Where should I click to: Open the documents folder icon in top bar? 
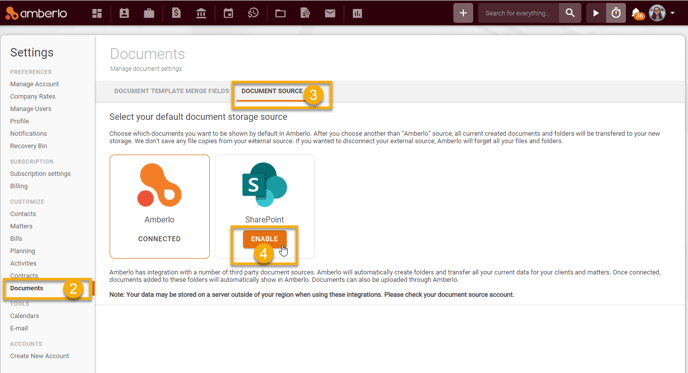[x=280, y=14]
